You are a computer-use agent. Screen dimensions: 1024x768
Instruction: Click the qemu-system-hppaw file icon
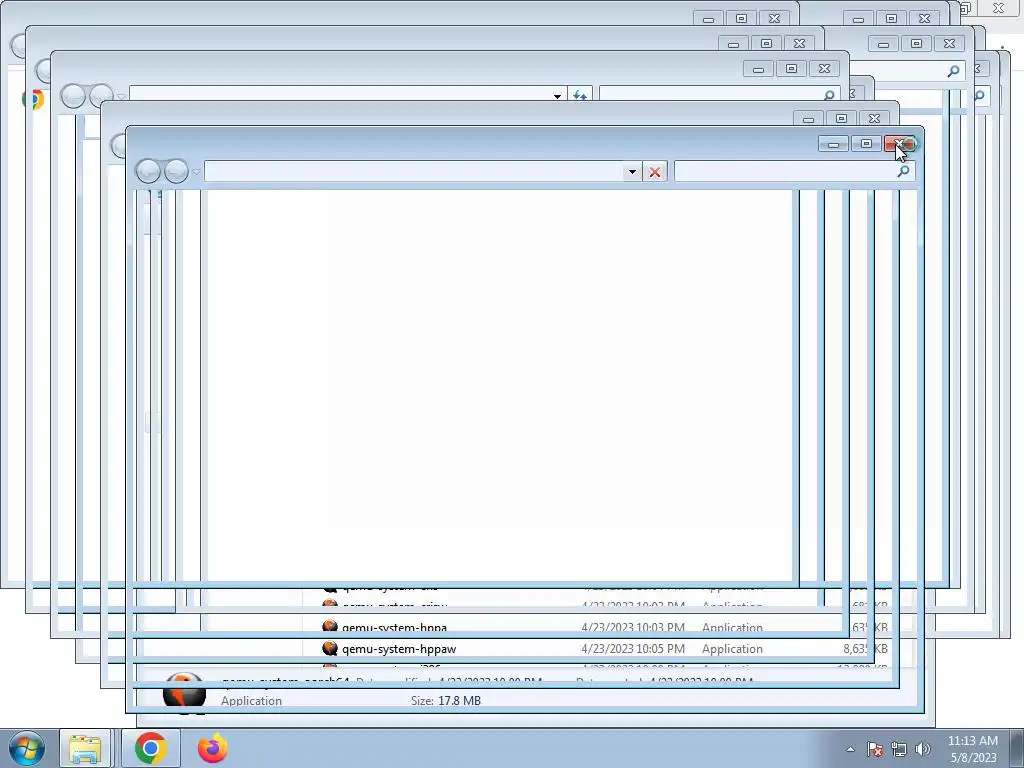tap(330, 648)
